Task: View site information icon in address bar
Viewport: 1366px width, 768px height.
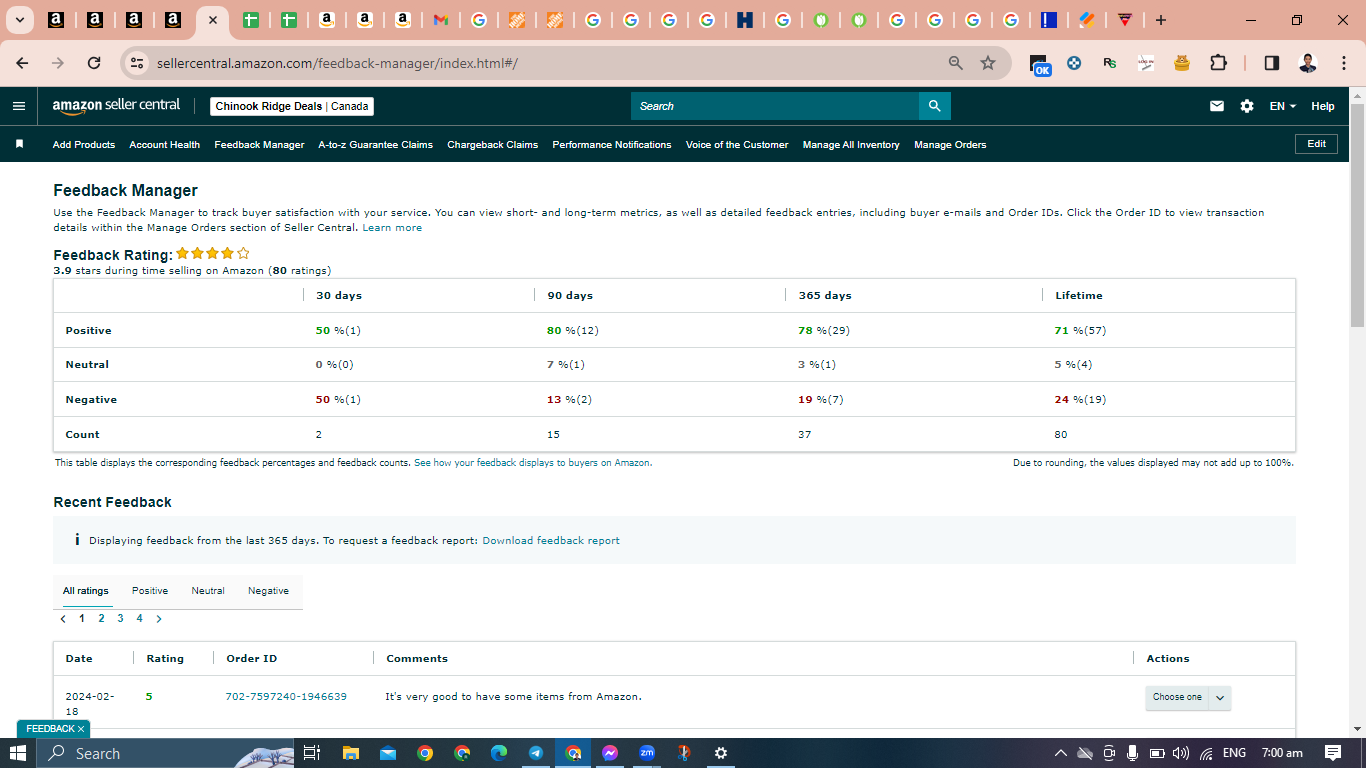Action: coord(138,63)
